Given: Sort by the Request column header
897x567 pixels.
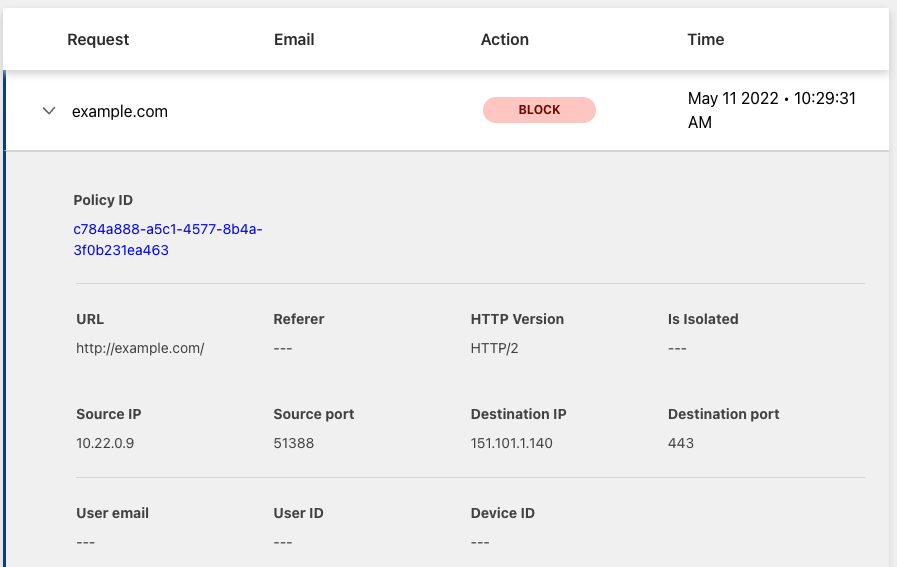Looking at the screenshot, I should (x=98, y=40).
